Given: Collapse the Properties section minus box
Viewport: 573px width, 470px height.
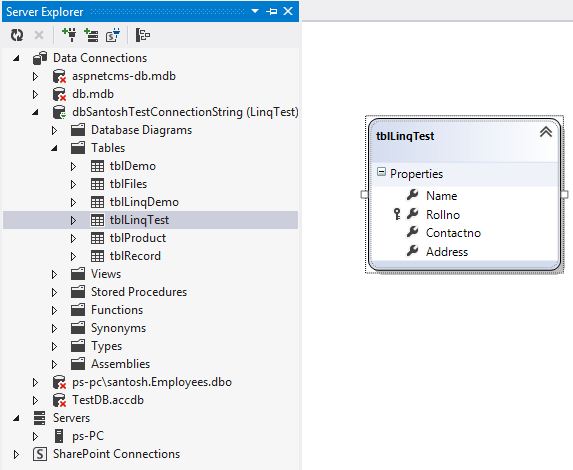Looking at the screenshot, I should pyautogui.click(x=381, y=172).
